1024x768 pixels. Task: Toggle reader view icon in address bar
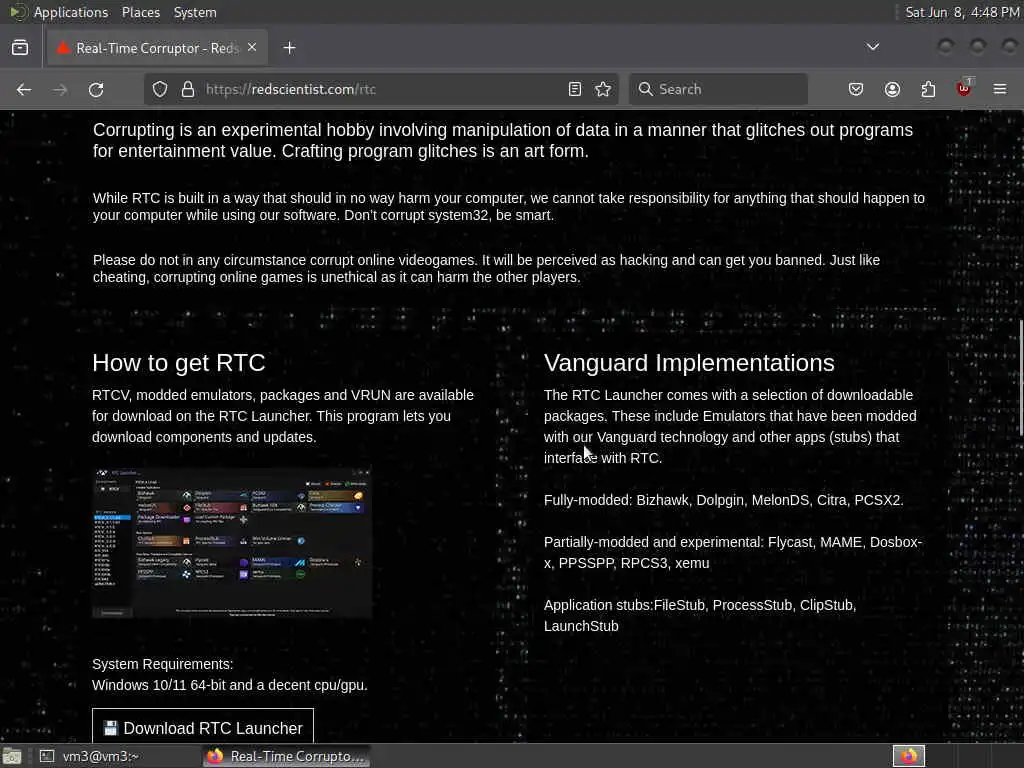pyautogui.click(x=575, y=89)
